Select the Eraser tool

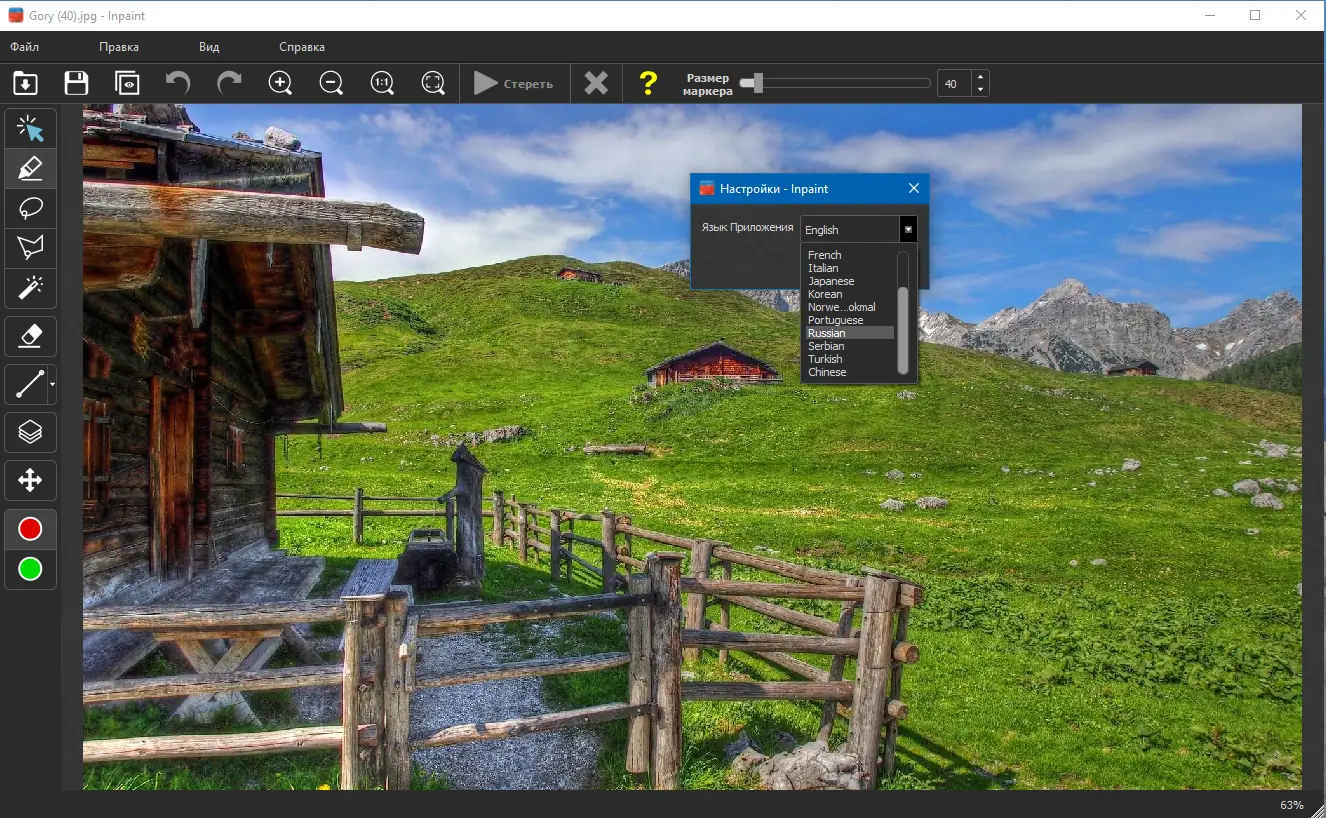pos(30,337)
